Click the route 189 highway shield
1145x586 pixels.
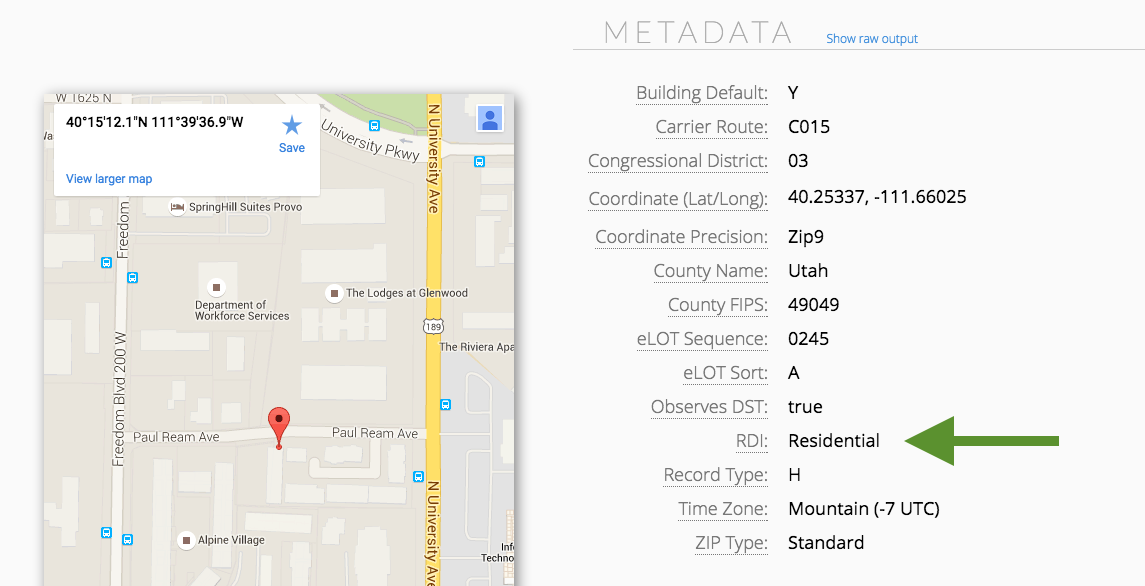(434, 327)
